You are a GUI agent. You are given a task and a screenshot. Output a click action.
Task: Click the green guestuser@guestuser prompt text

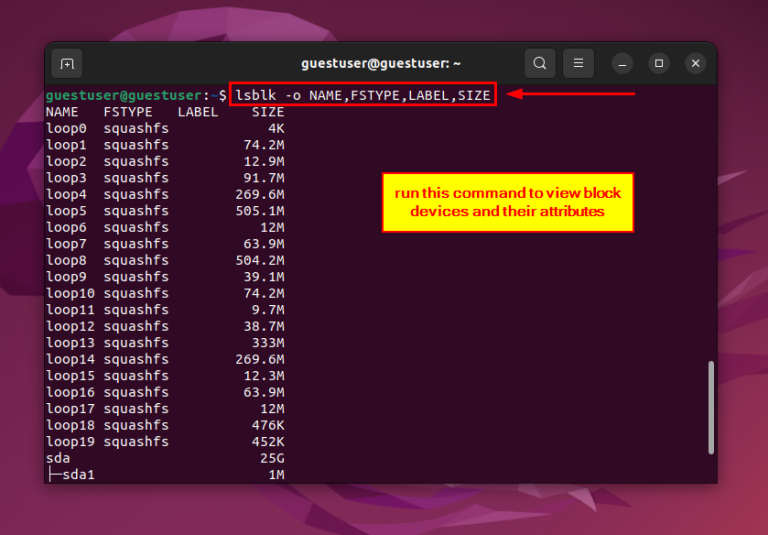124,95
